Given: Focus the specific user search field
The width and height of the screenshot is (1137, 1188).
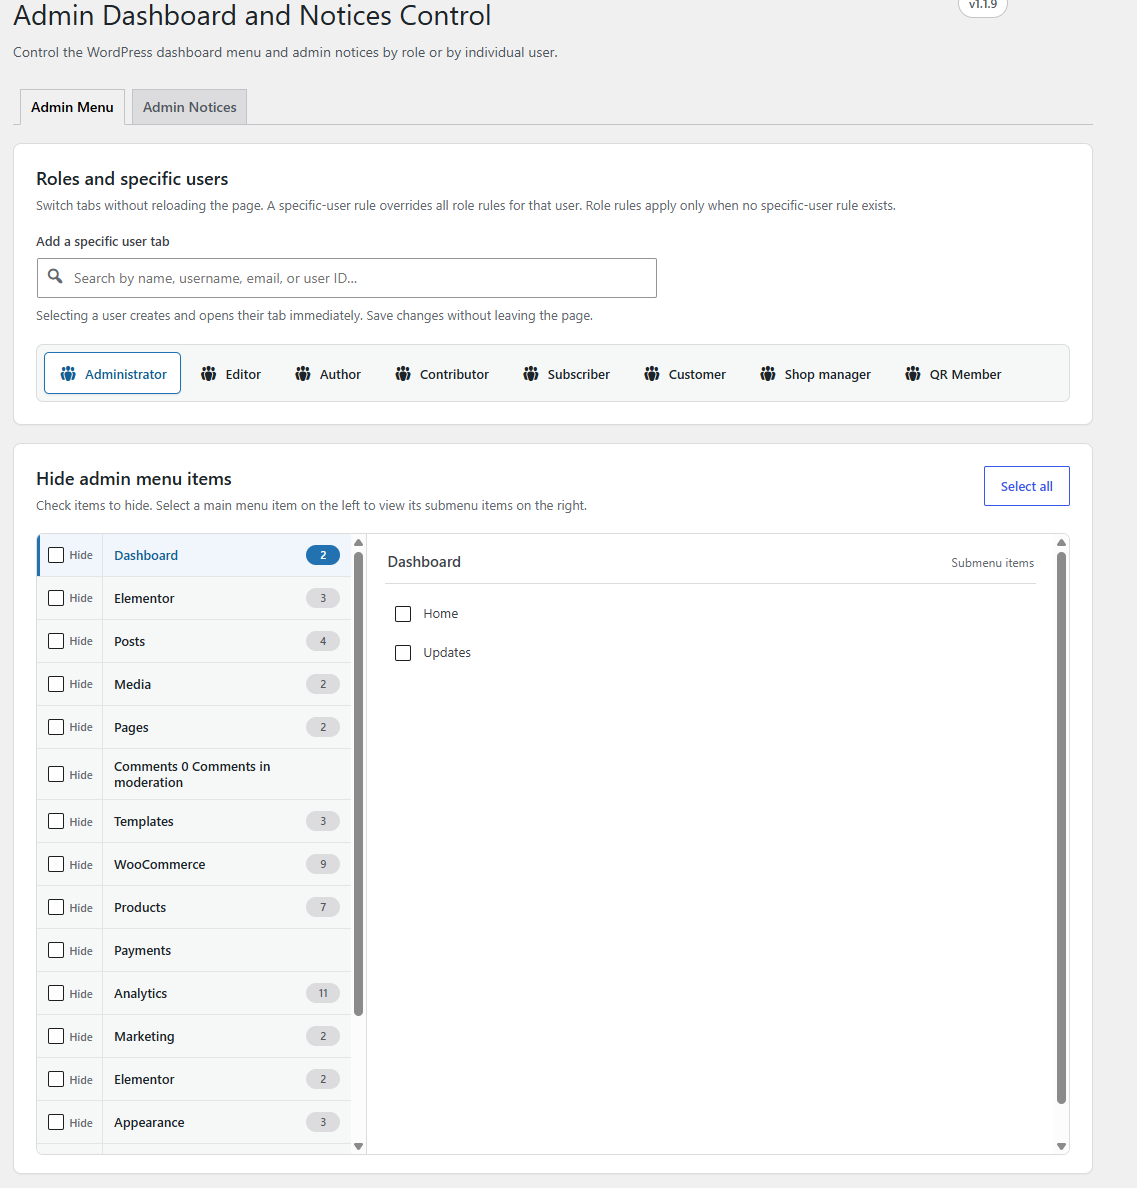Looking at the screenshot, I should click(x=346, y=278).
